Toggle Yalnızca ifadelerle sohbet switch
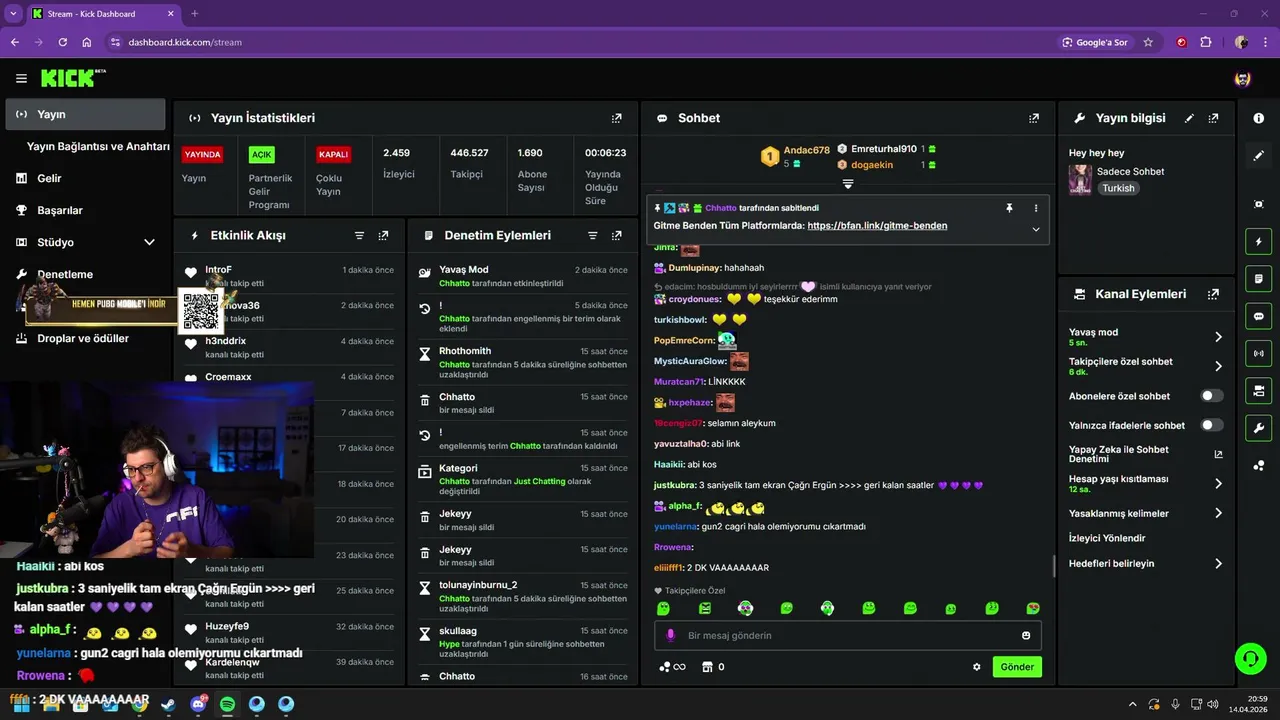This screenshot has width=1280, height=720. coord(1212,425)
